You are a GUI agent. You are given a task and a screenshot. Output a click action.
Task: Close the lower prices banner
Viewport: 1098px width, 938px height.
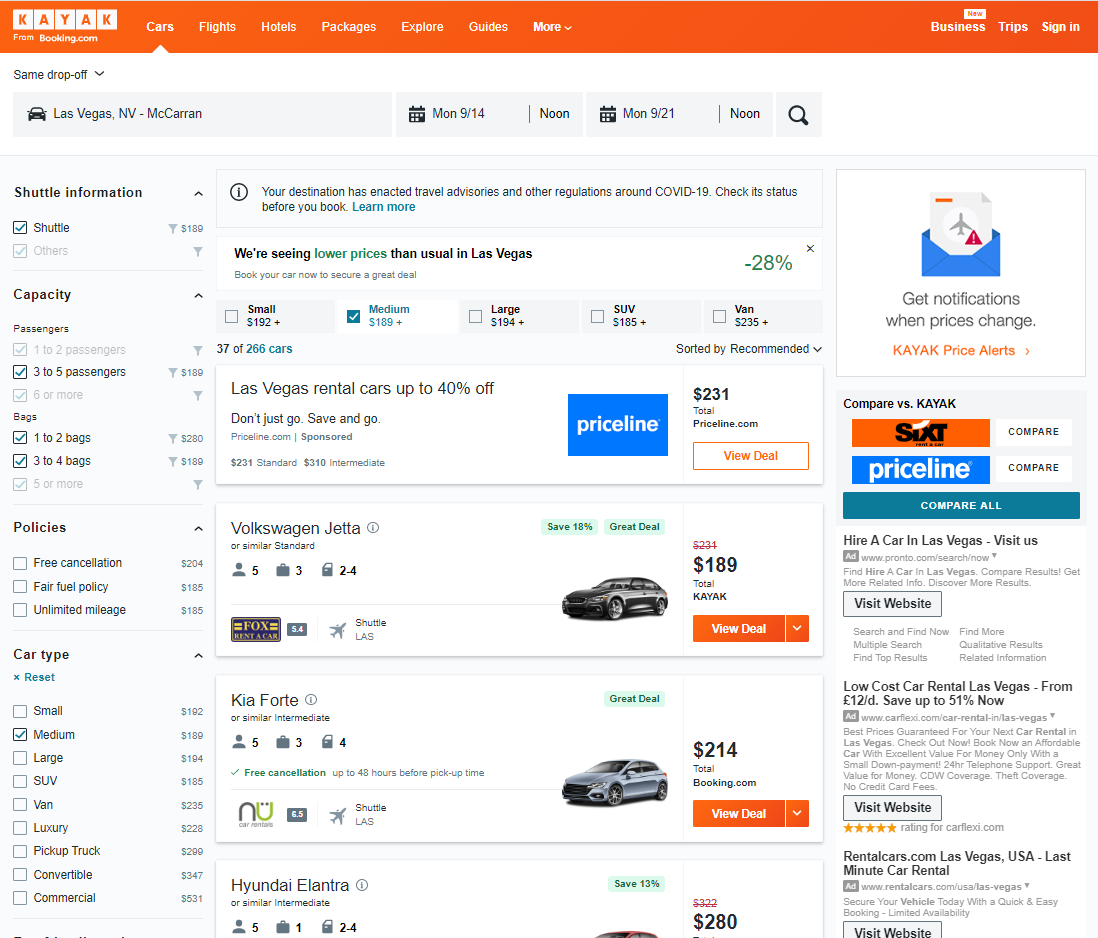point(810,248)
